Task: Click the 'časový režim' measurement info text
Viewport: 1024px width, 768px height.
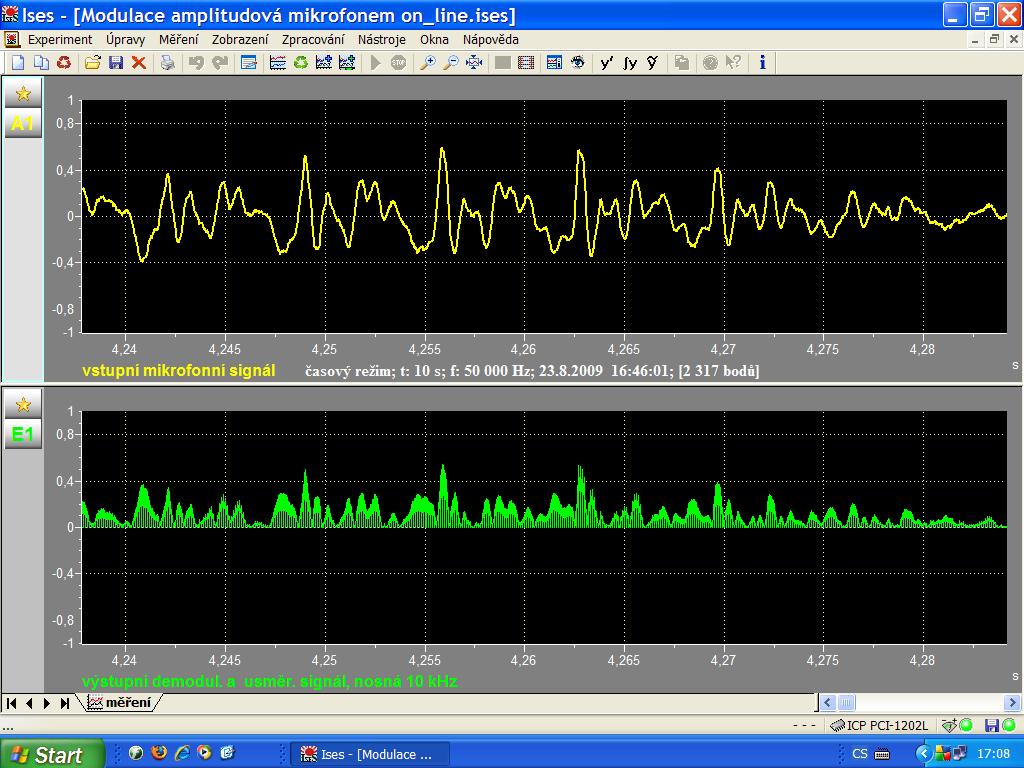Action: pyautogui.click(x=532, y=372)
